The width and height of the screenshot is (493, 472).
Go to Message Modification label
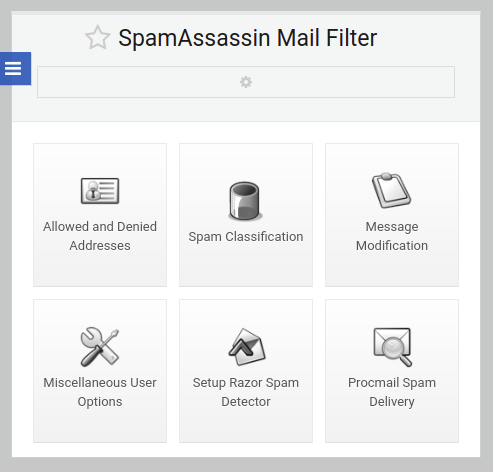392,236
